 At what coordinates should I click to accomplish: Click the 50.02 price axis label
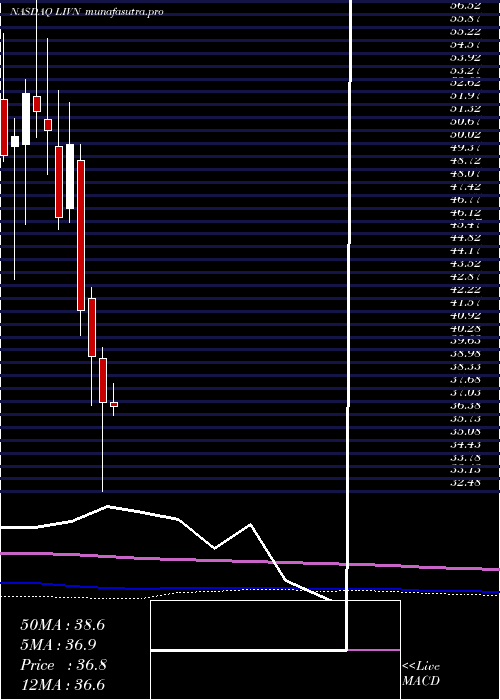[466, 134]
